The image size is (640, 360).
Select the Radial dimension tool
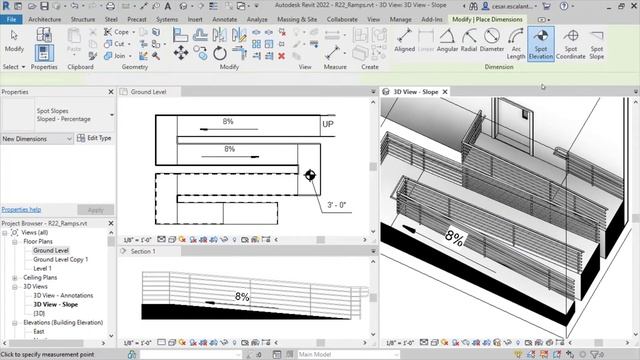(x=469, y=40)
